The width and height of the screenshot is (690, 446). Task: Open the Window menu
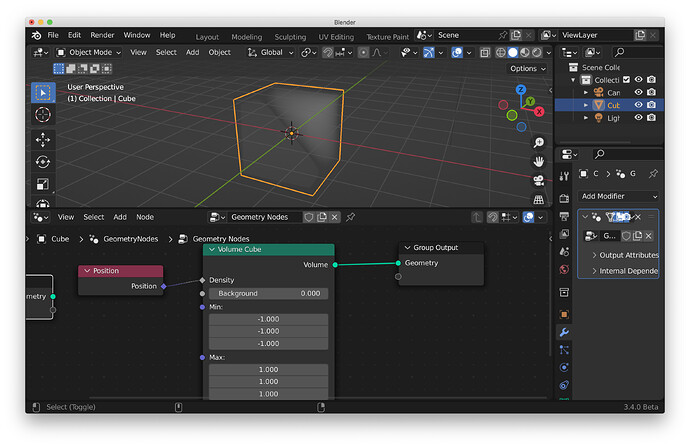(x=136, y=35)
